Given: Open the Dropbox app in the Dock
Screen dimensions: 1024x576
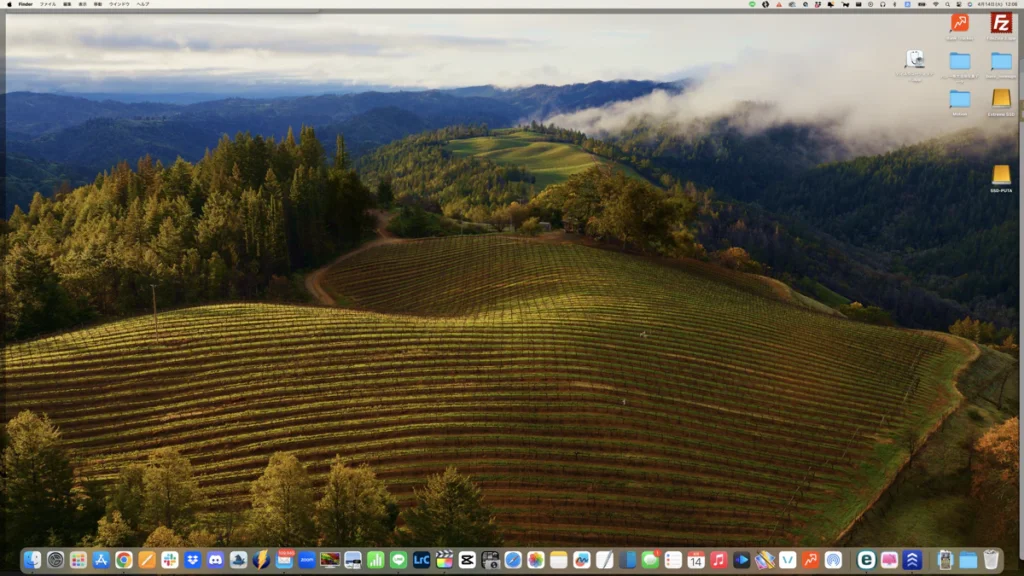Looking at the screenshot, I should tap(192, 560).
